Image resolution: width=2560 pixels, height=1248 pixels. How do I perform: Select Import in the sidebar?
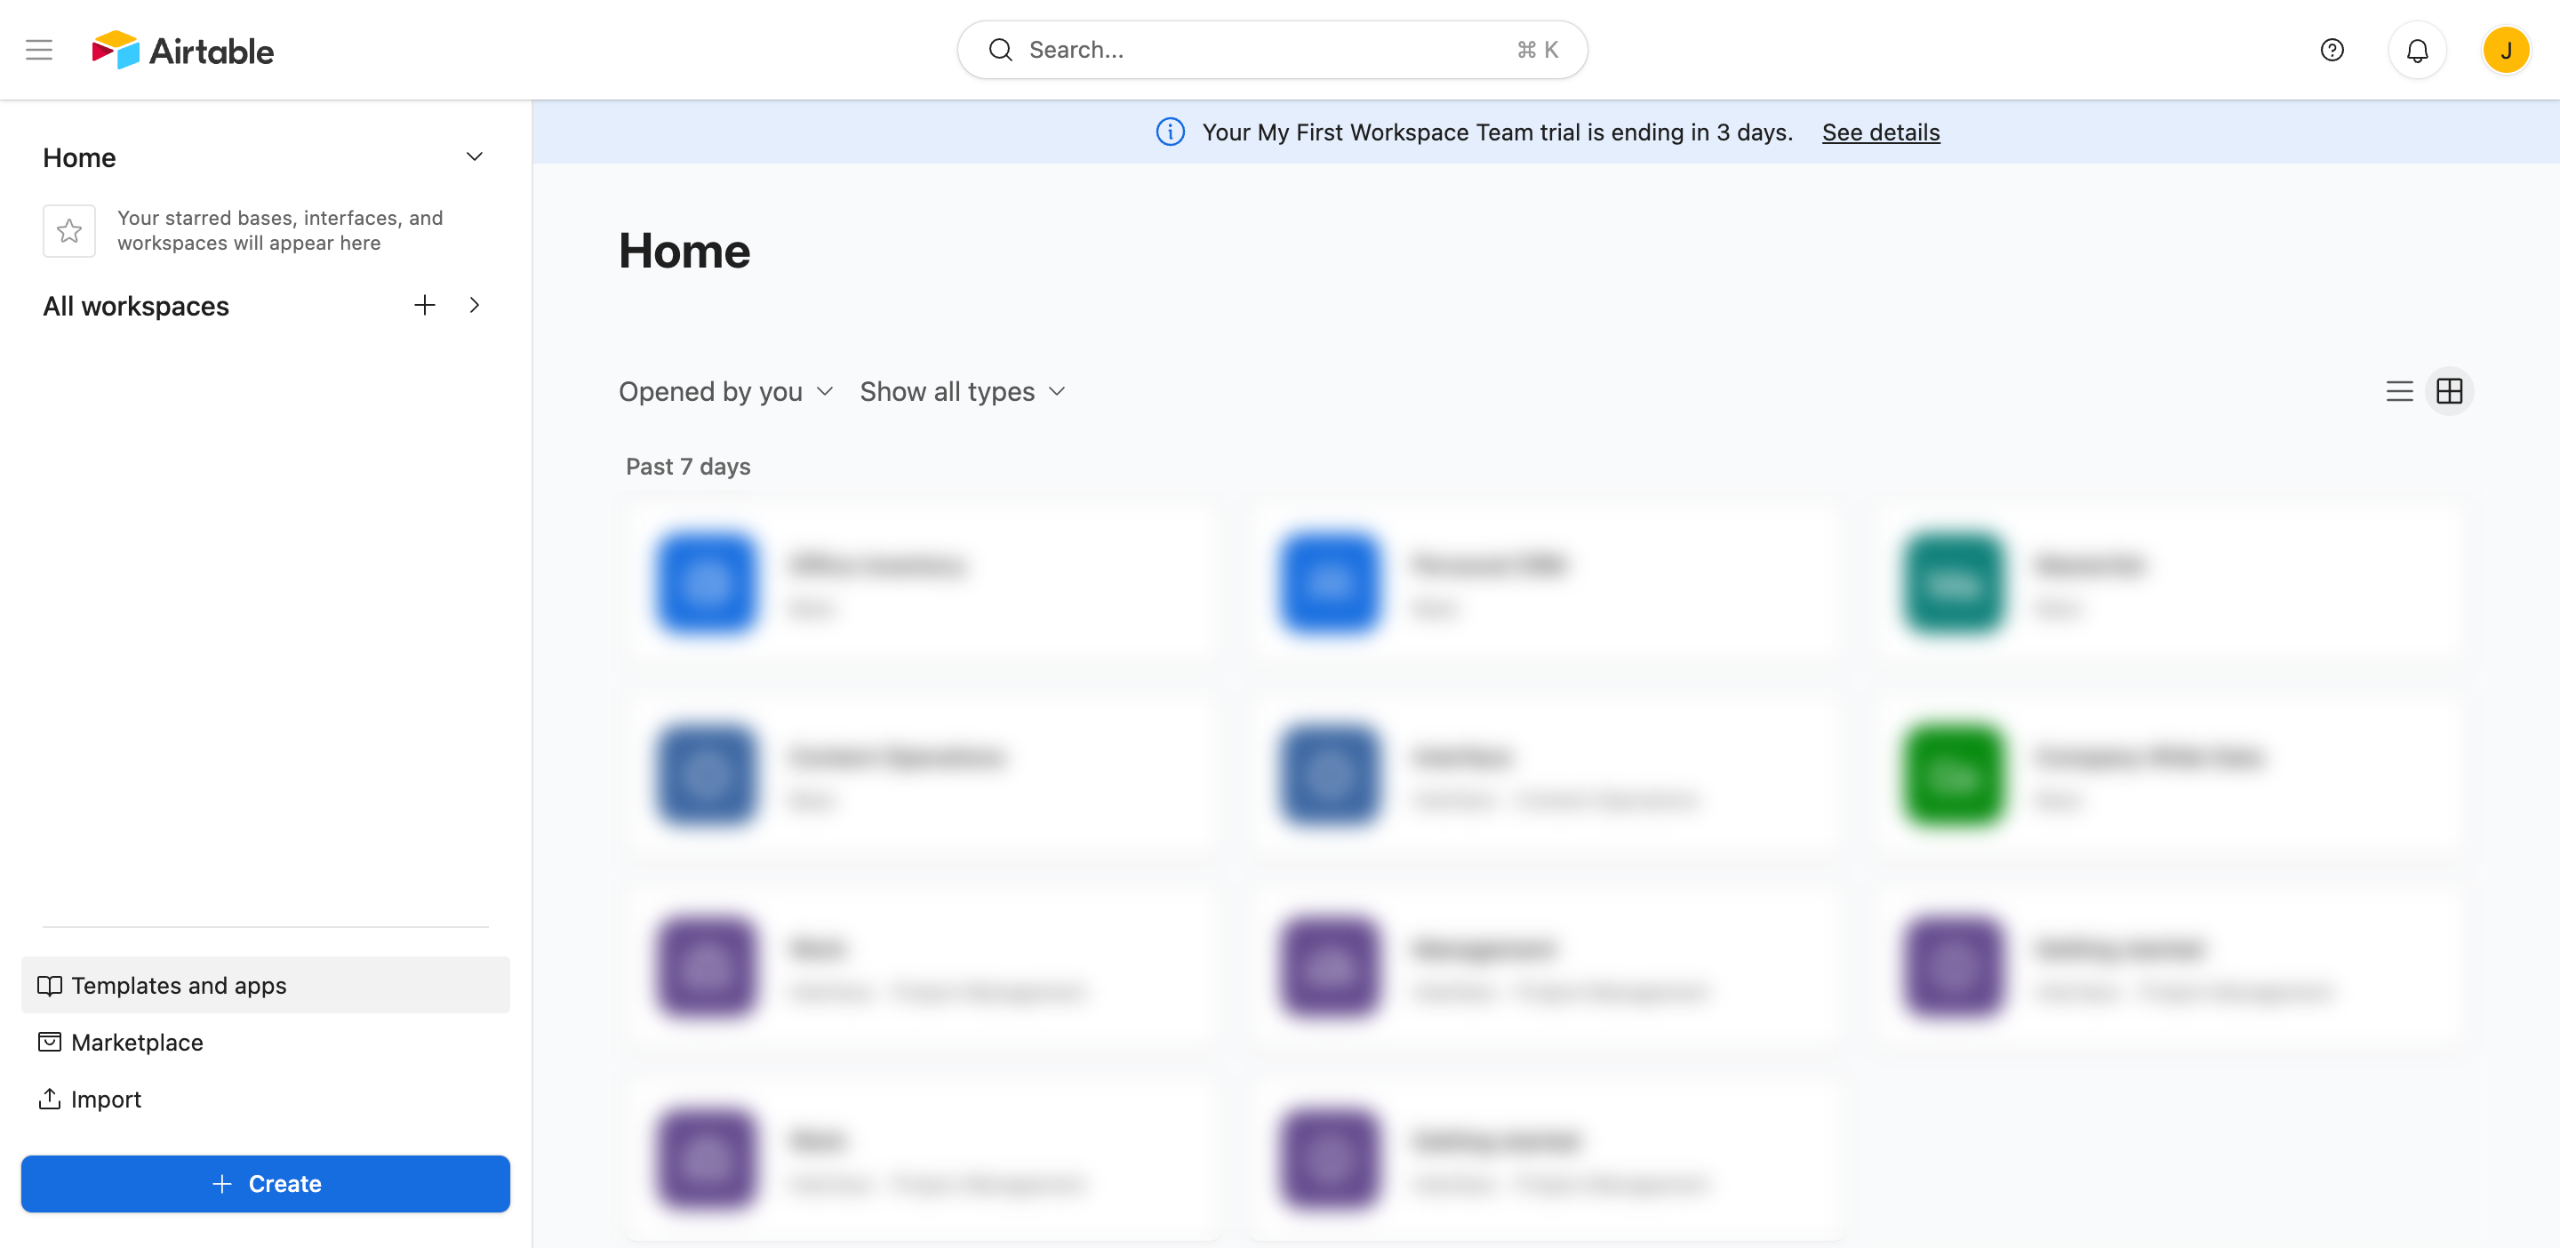[x=265, y=1099]
